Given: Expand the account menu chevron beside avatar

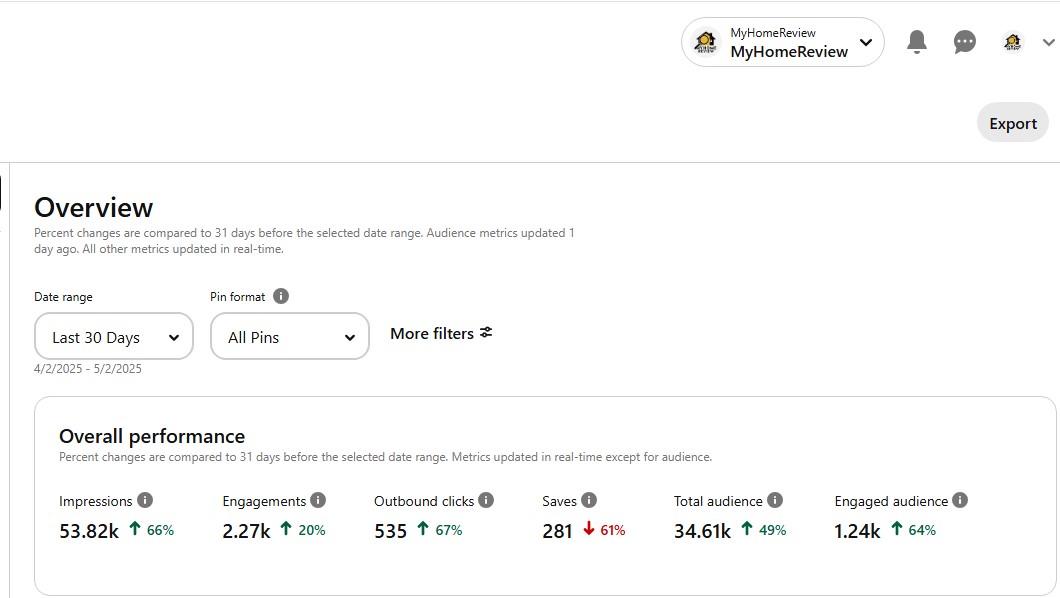Looking at the screenshot, I should click(1049, 42).
